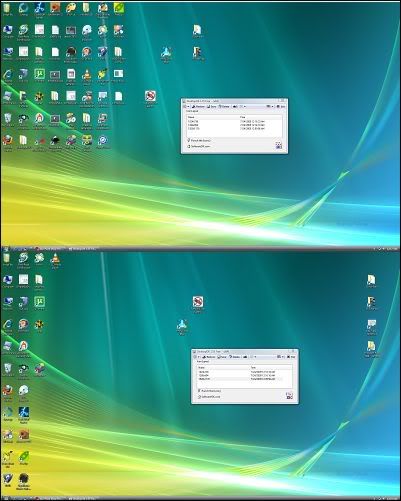Screen dimensions: 401x501
Task: Open the leftmost toolbar dropdown in upper DesktopOK
Action: pos(186,106)
